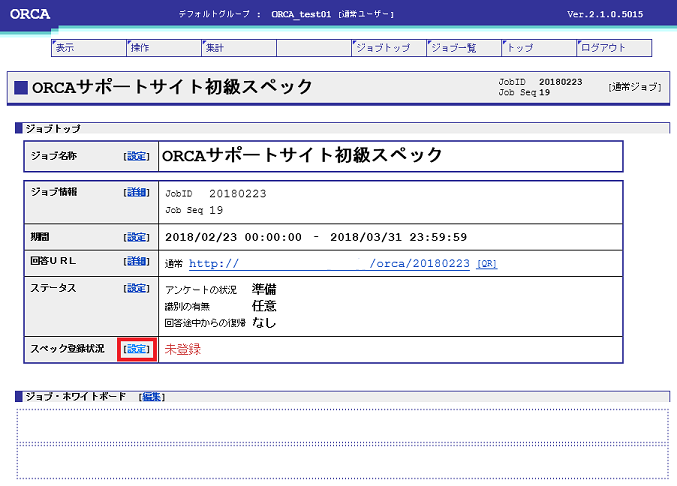Click the job name in the ジョブ名称 row
The image size is (677, 486).
click(x=302, y=155)
